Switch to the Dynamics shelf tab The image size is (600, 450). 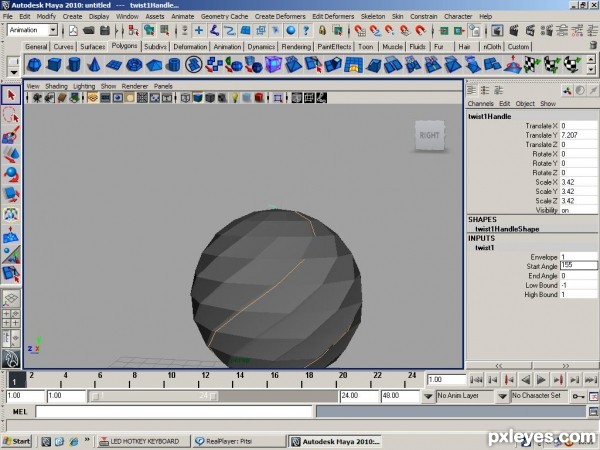click(x=261, y=47)
